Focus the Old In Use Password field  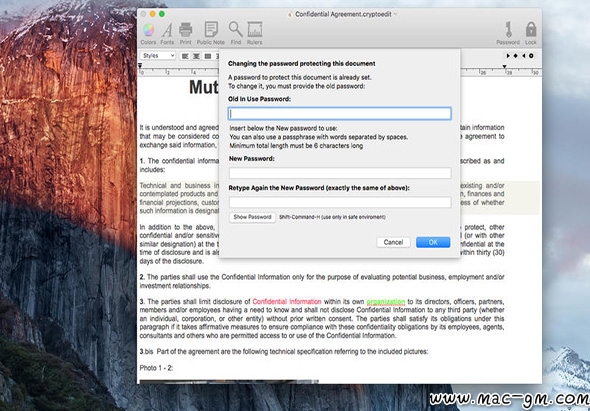coord(340,114)
